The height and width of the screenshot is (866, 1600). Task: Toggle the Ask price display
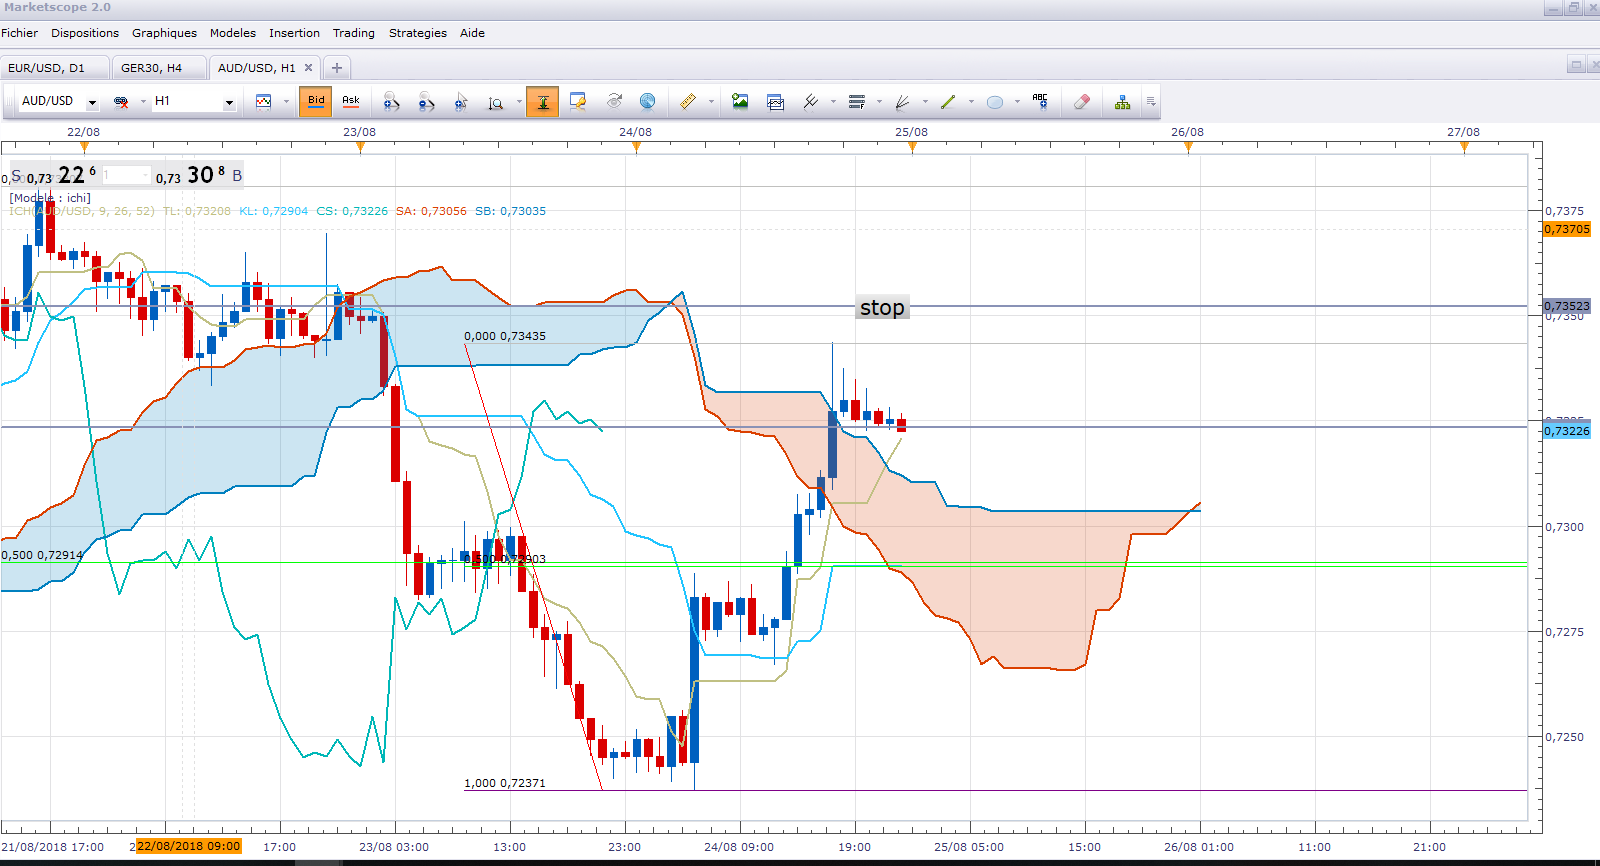[x=351, y=101]
